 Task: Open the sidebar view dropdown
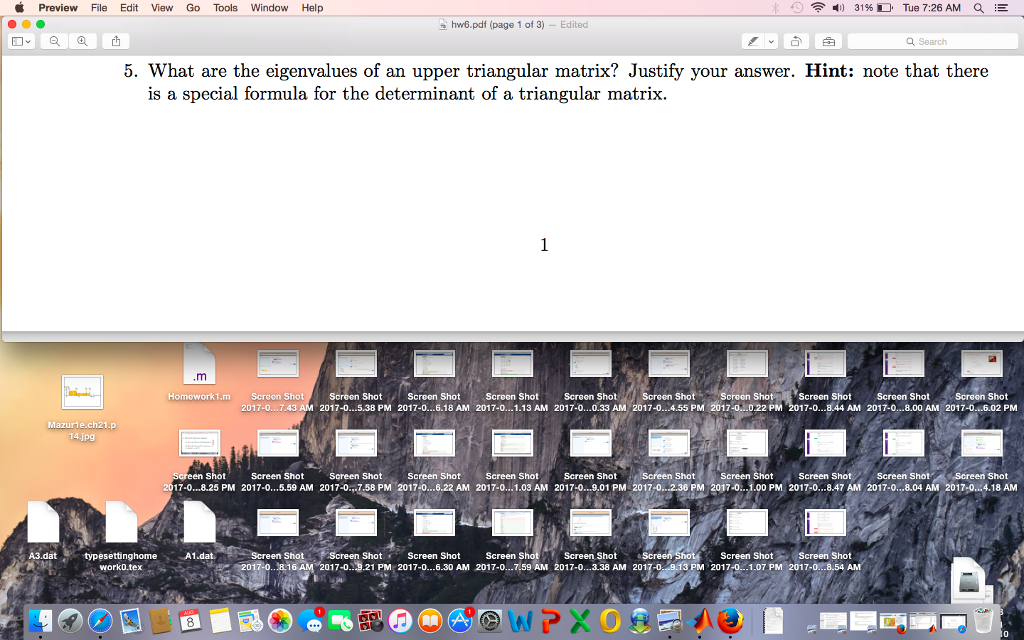(x=21, y=42)
